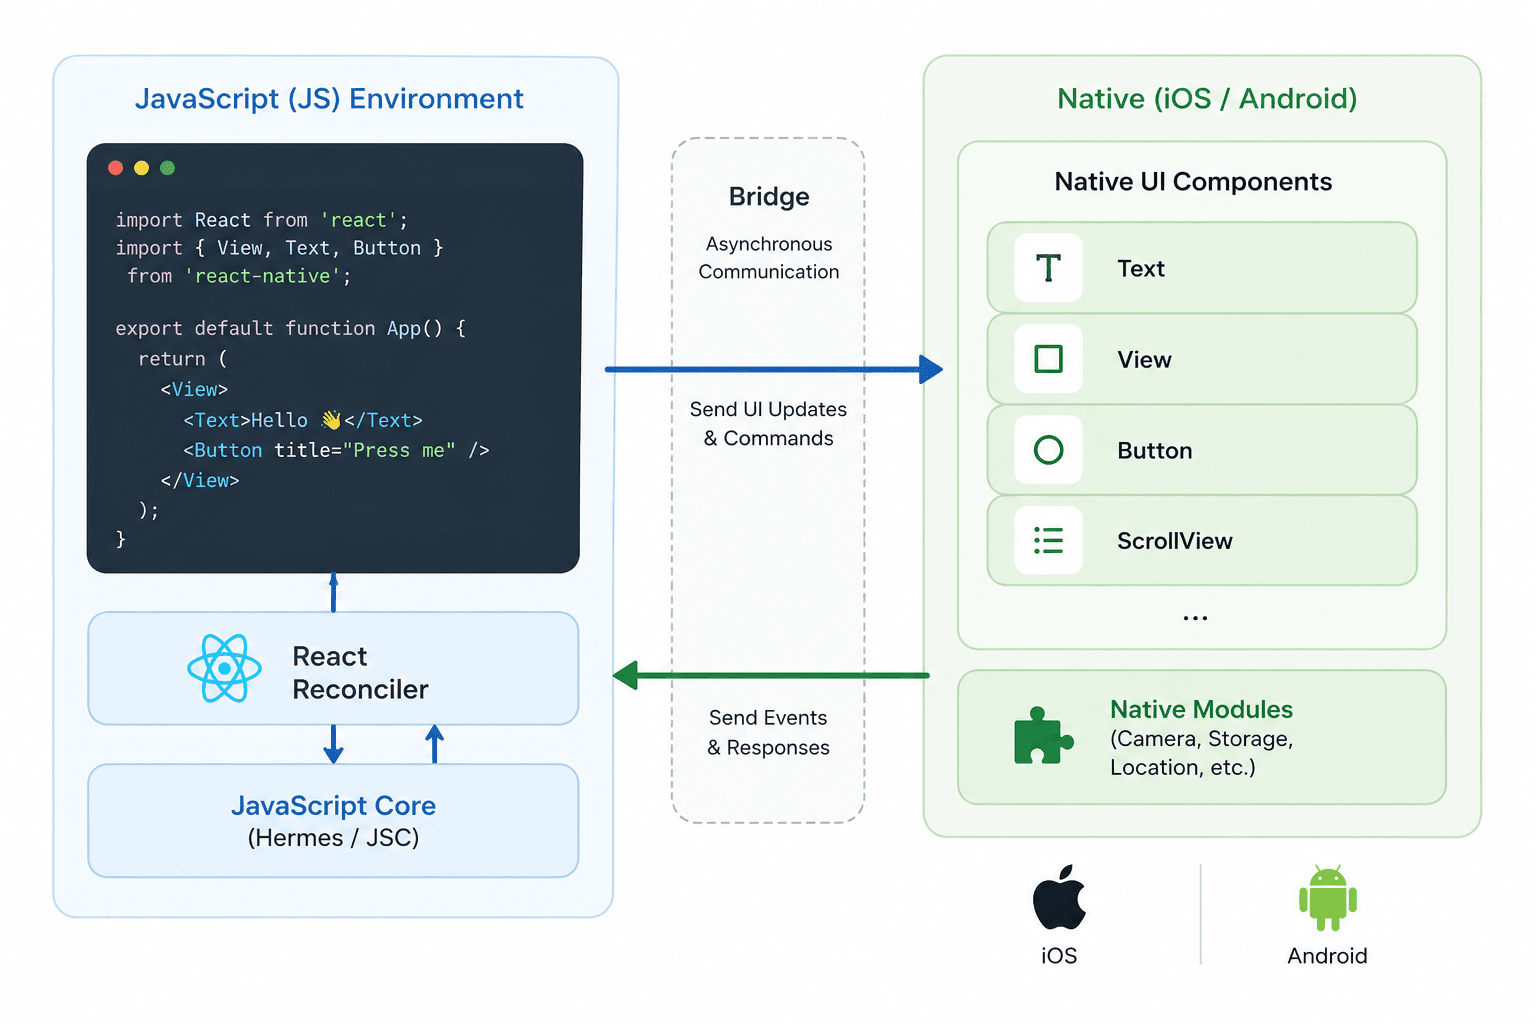The height and width of the screenshot is (1024, 1536).
Task: Click the 'Native (iOS / Android)' heading
Action: [1207, 99]
